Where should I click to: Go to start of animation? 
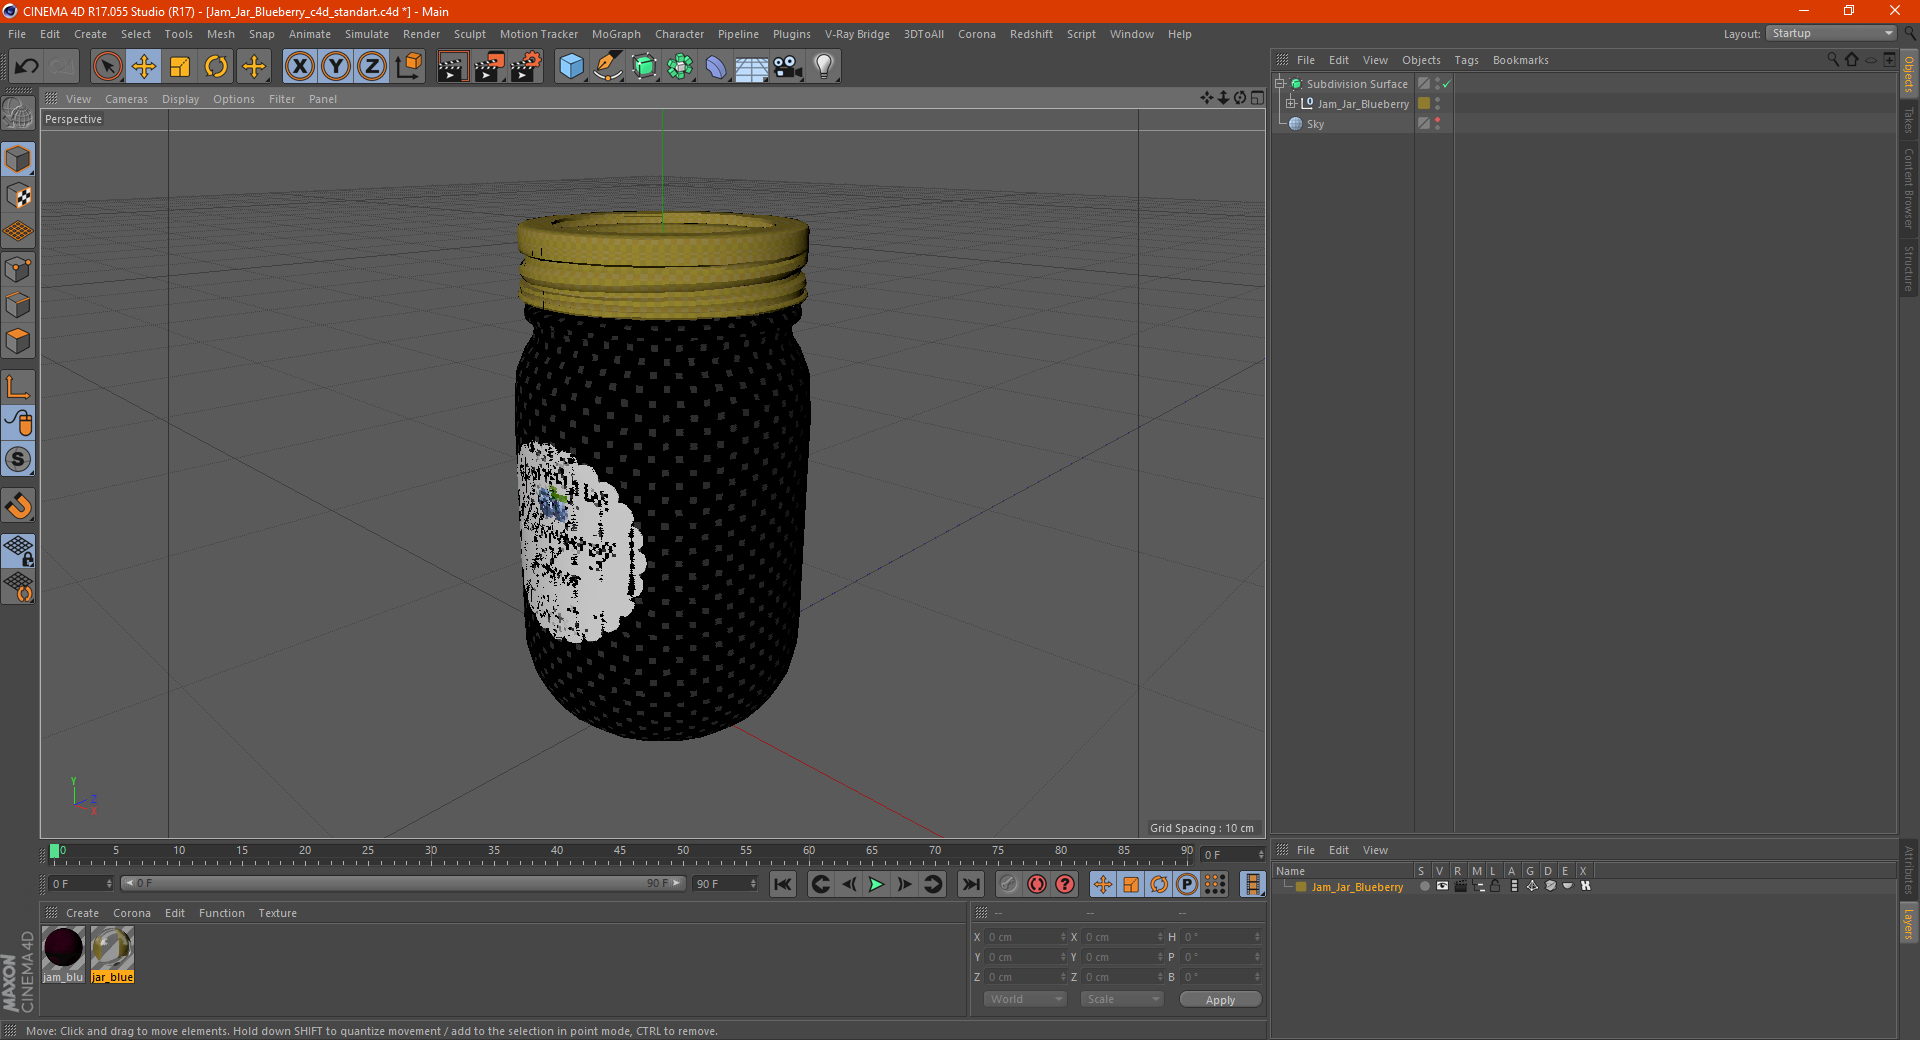click(783, 884)
